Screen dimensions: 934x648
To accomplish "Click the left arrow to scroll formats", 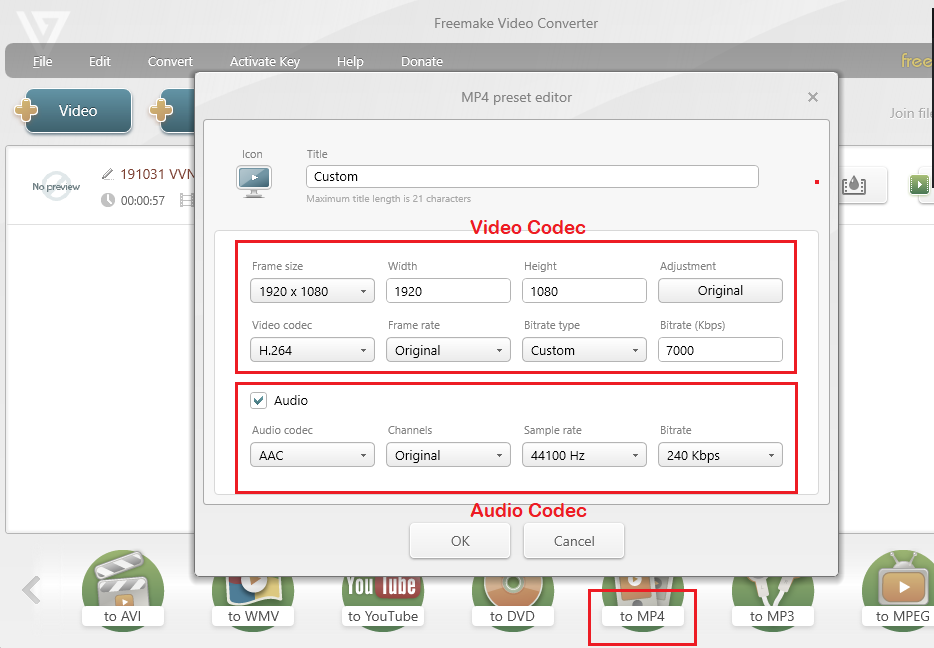I will pyautogui.click(x=32, y=590).
